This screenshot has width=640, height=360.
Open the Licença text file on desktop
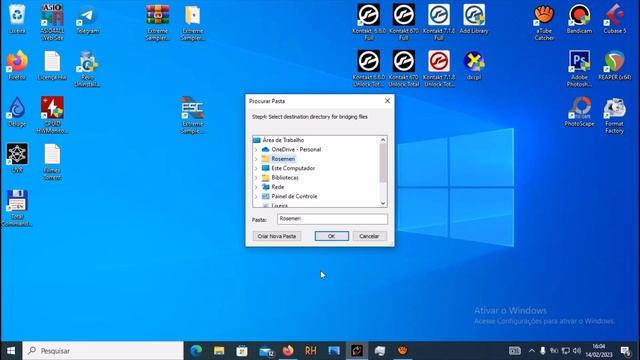point(52,65)
